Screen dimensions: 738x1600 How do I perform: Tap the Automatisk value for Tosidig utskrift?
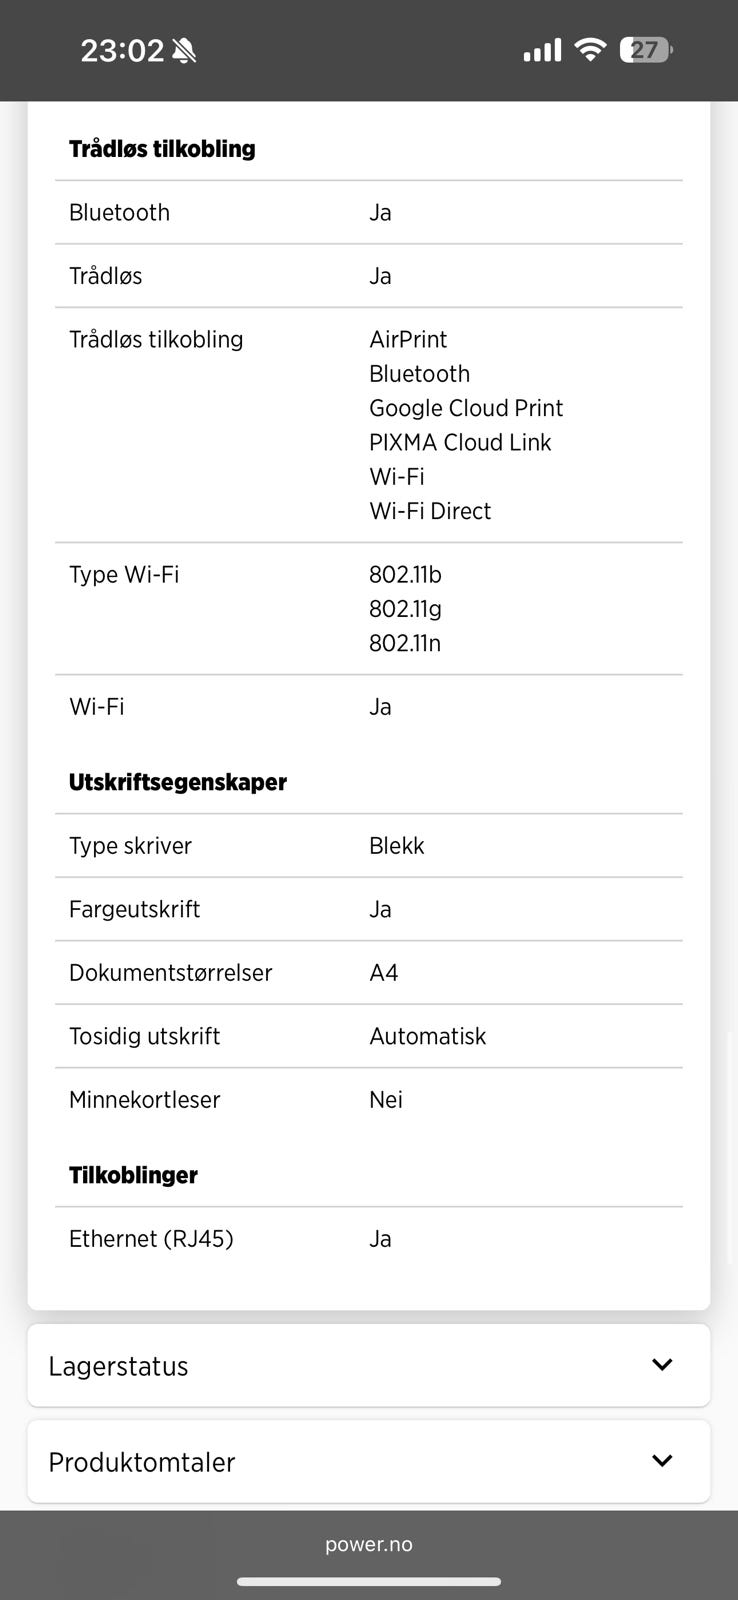427,1036
